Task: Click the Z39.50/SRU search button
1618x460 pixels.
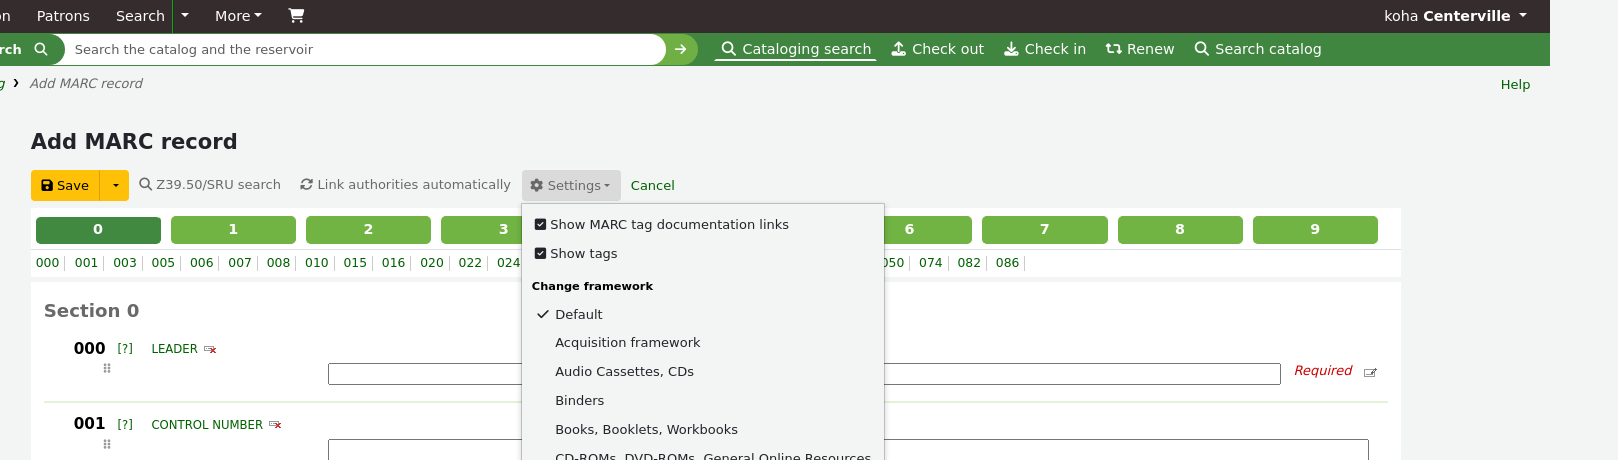Action: click(210, 185)
